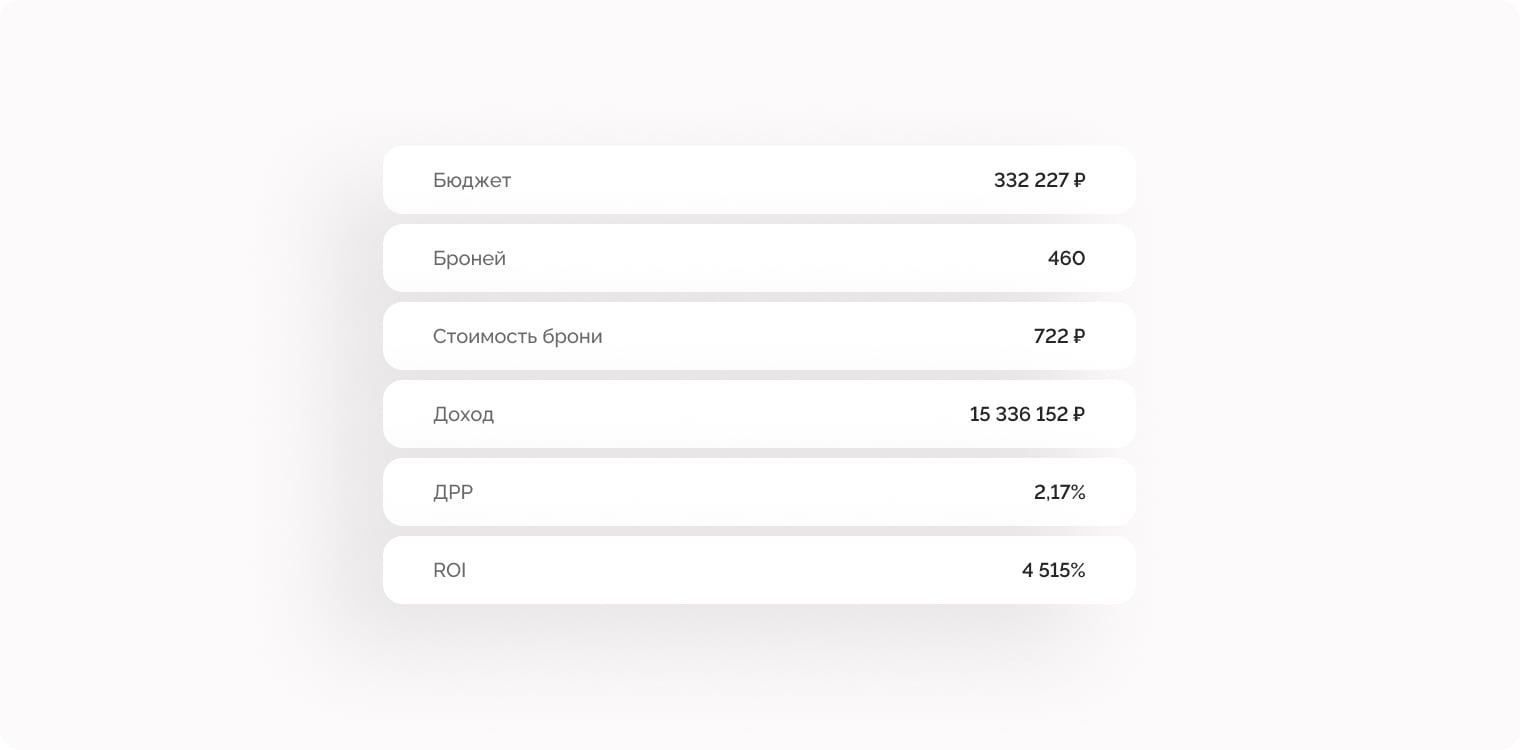1520x750 pixels.
Task: Click the Стоимость брони label
Action: pyautogui.click(x=517, y=337)
